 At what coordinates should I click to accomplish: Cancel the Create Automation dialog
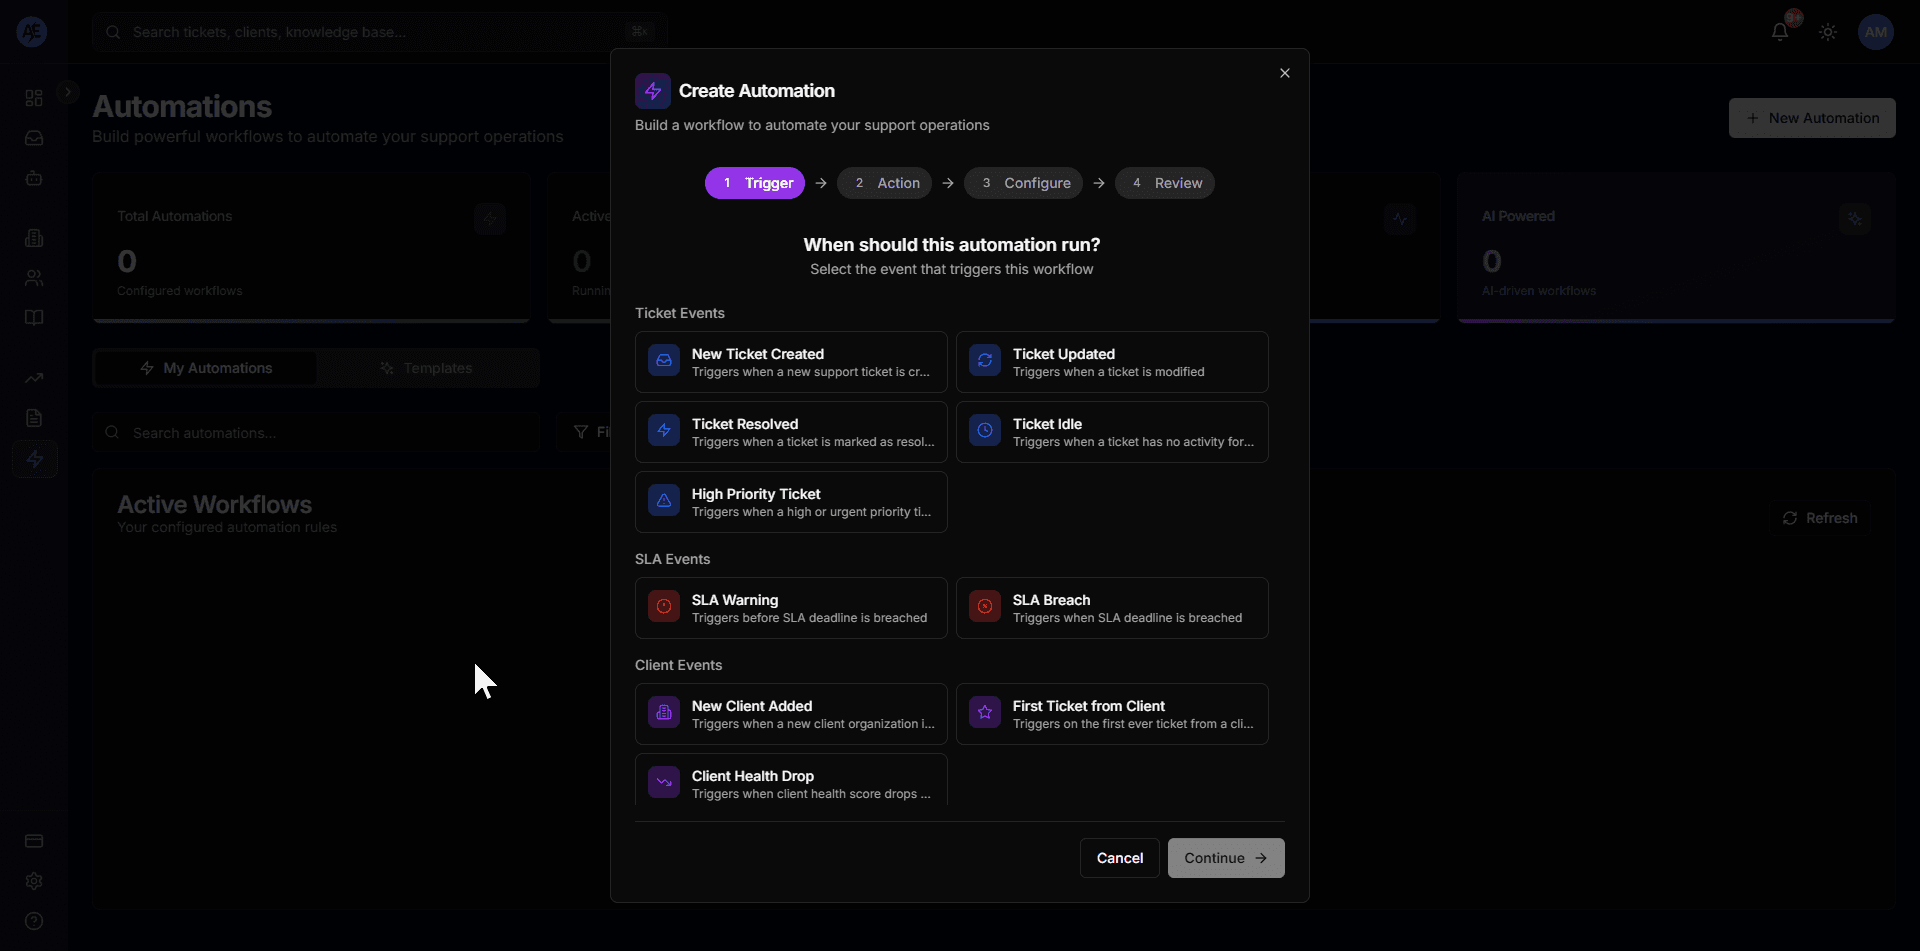click(x=1119, y=858)
